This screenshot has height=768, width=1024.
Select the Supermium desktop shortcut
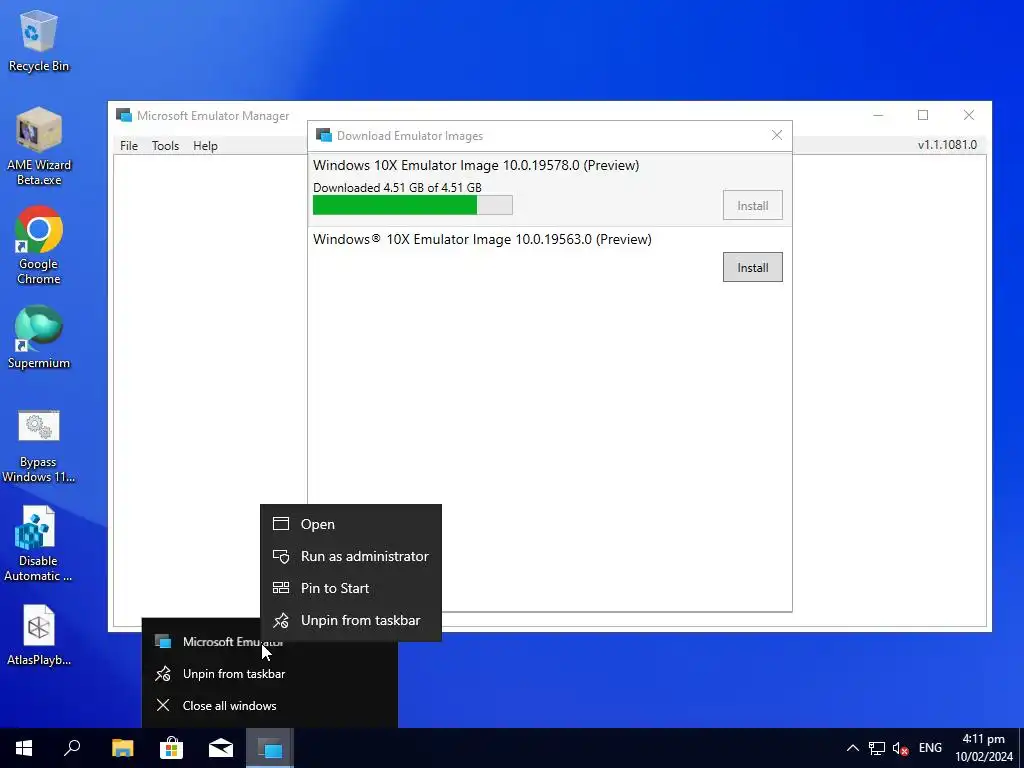[39, 338]
